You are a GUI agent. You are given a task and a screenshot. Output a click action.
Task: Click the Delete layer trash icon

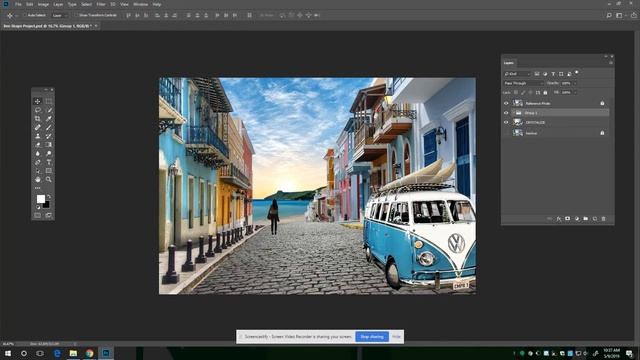pyautogui.click(x=604, y=219)
